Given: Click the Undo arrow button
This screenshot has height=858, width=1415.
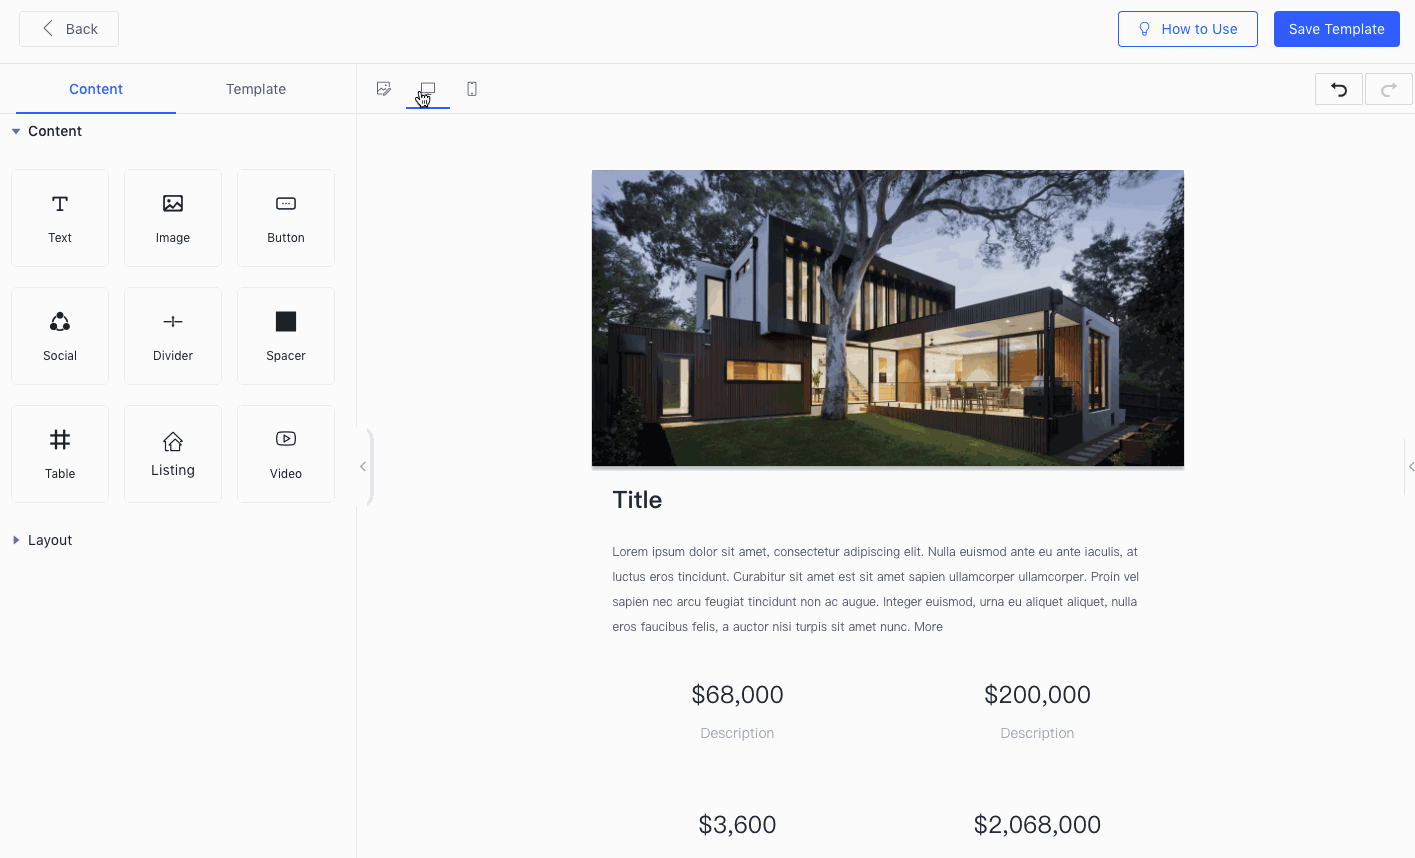Looking at the screenshot, I should tap(1338, 90).
